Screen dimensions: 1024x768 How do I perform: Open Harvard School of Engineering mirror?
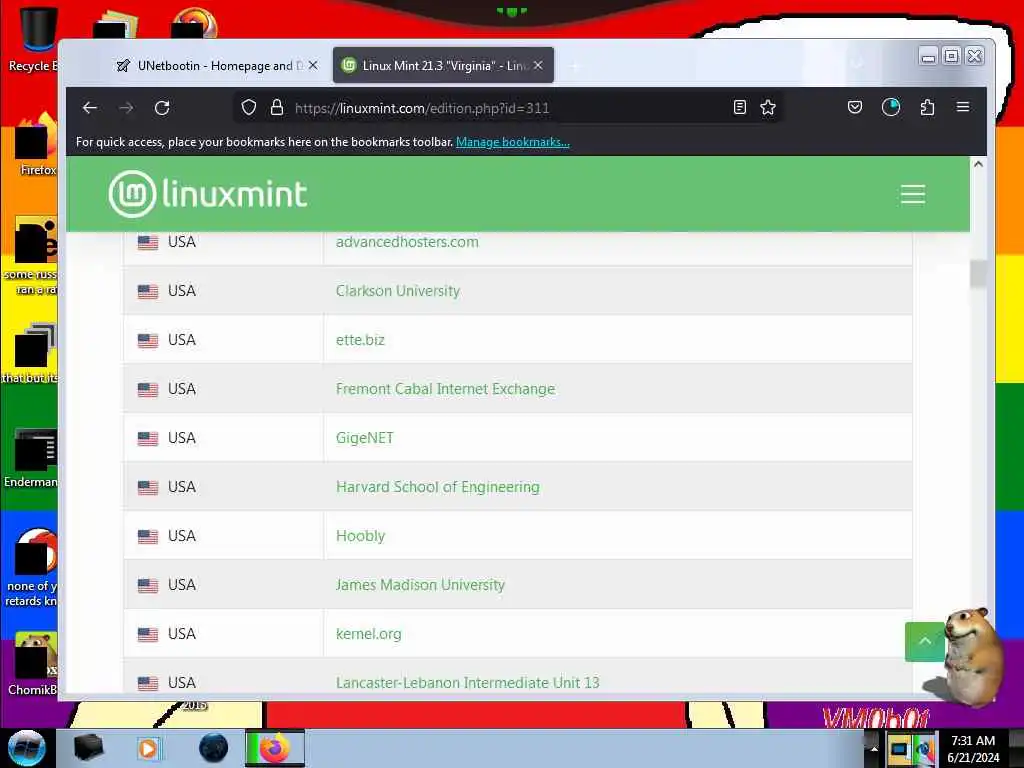pyautogui.click(x=438, y=487)
